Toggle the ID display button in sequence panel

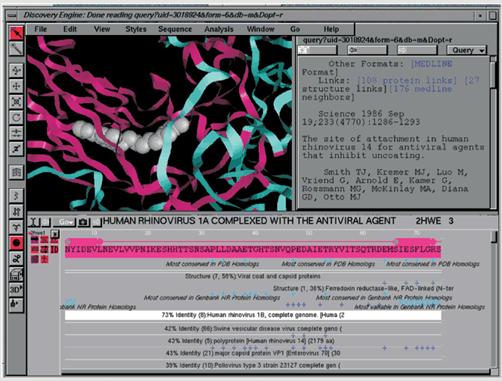[x=55, y=249]
